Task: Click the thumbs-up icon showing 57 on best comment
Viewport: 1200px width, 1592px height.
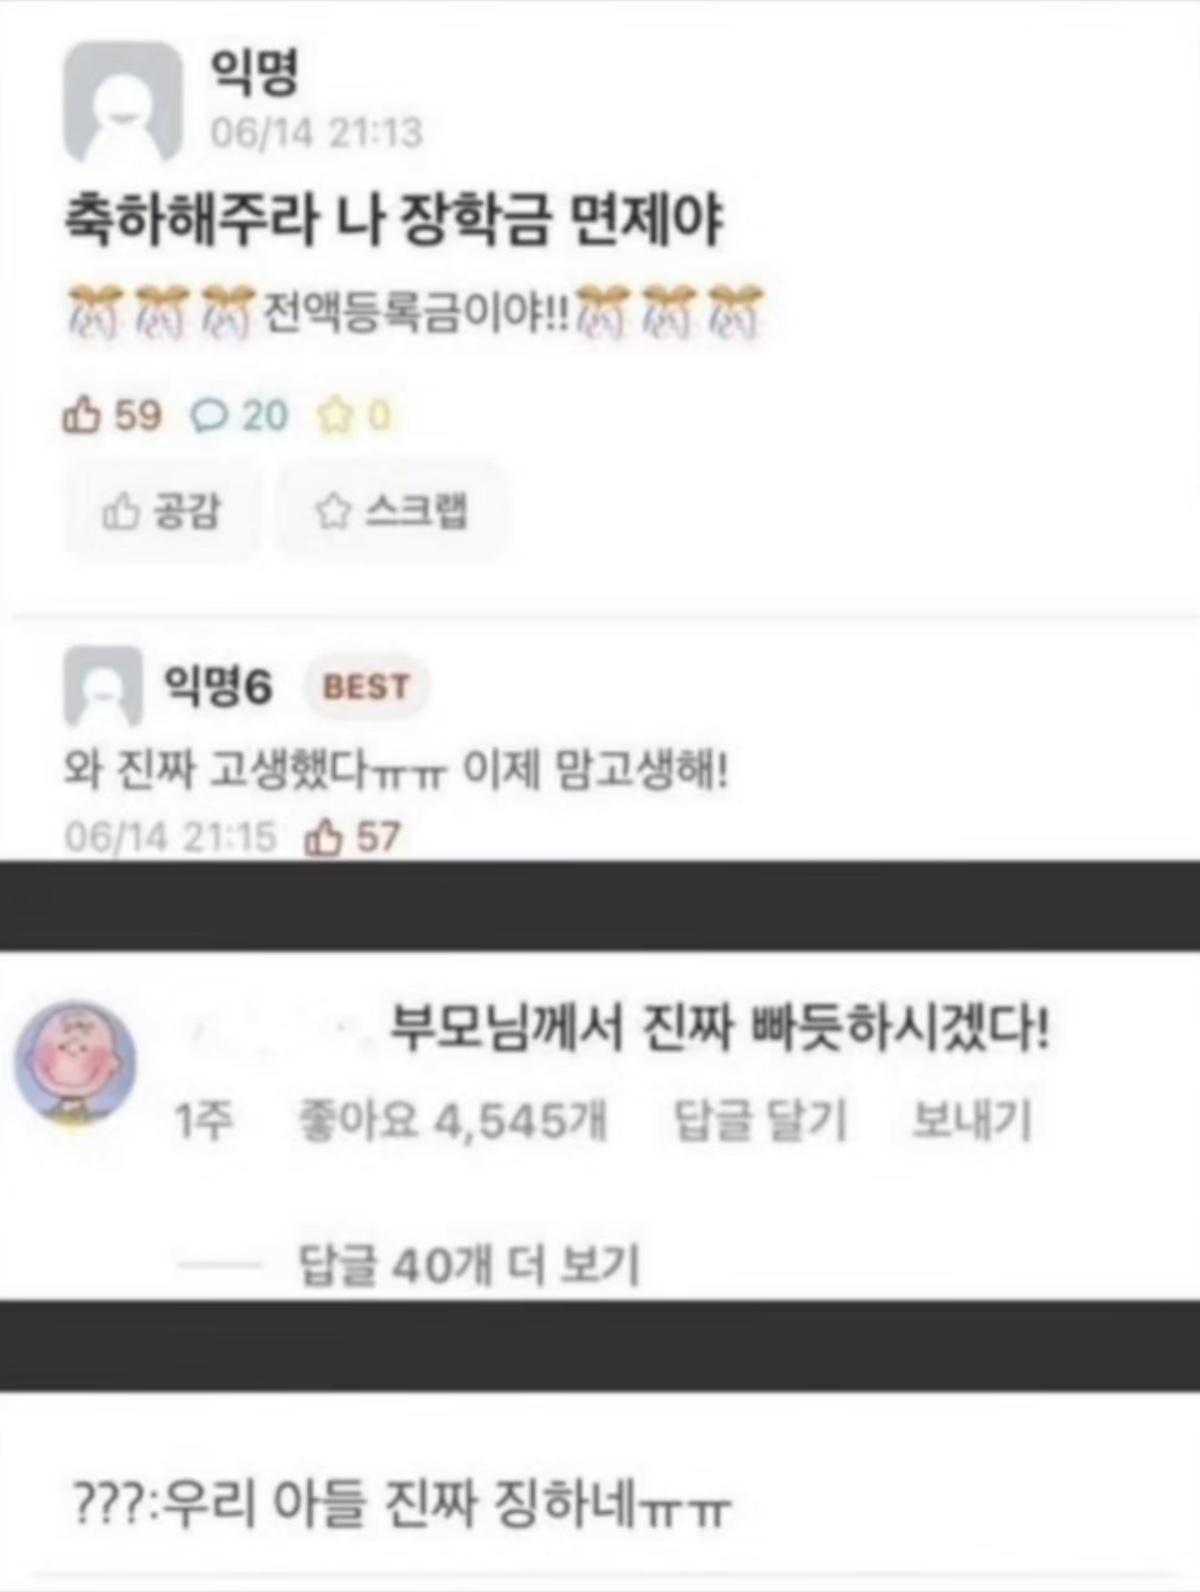Action: pyautogui.click(x=324, y=837)
